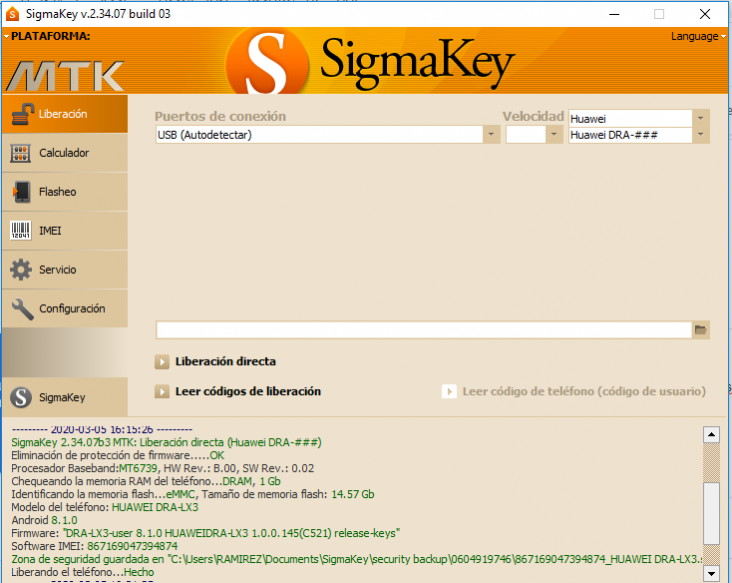Start Liberación directa
This screenshot has width=732, height=583.
[x=225, y=362]
